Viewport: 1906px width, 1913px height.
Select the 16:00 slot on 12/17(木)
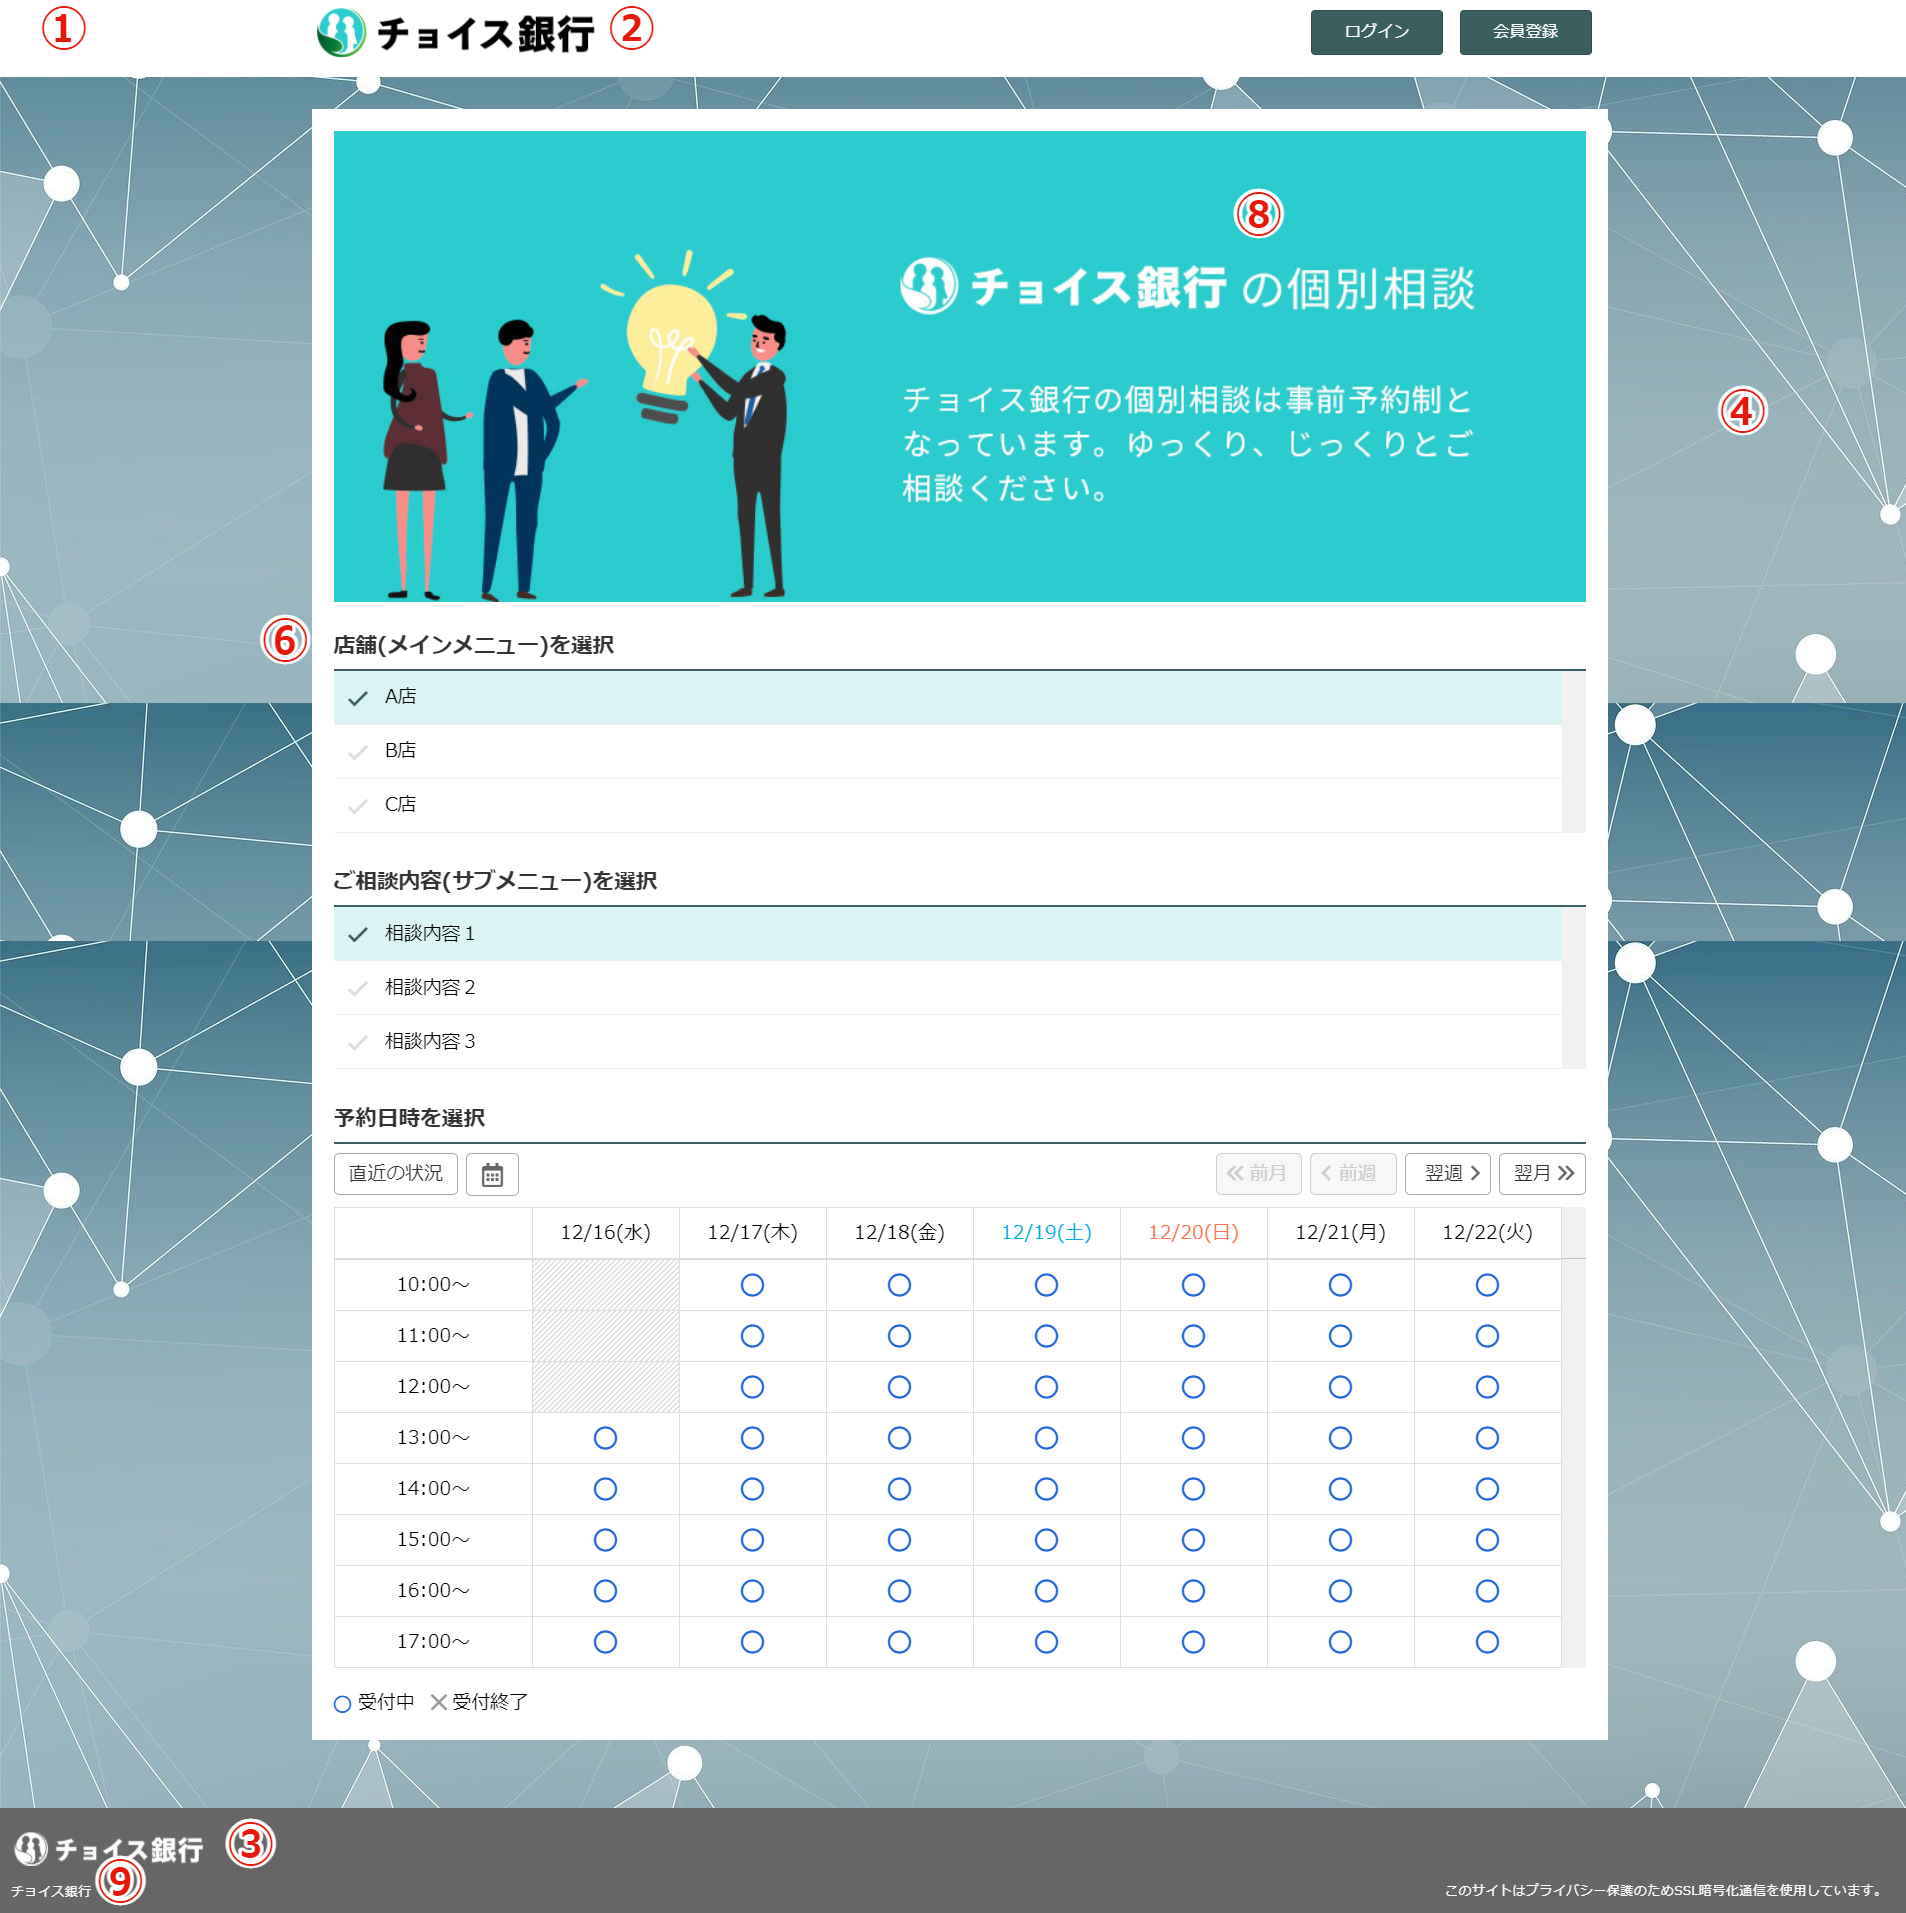[x=752, y=1591]
